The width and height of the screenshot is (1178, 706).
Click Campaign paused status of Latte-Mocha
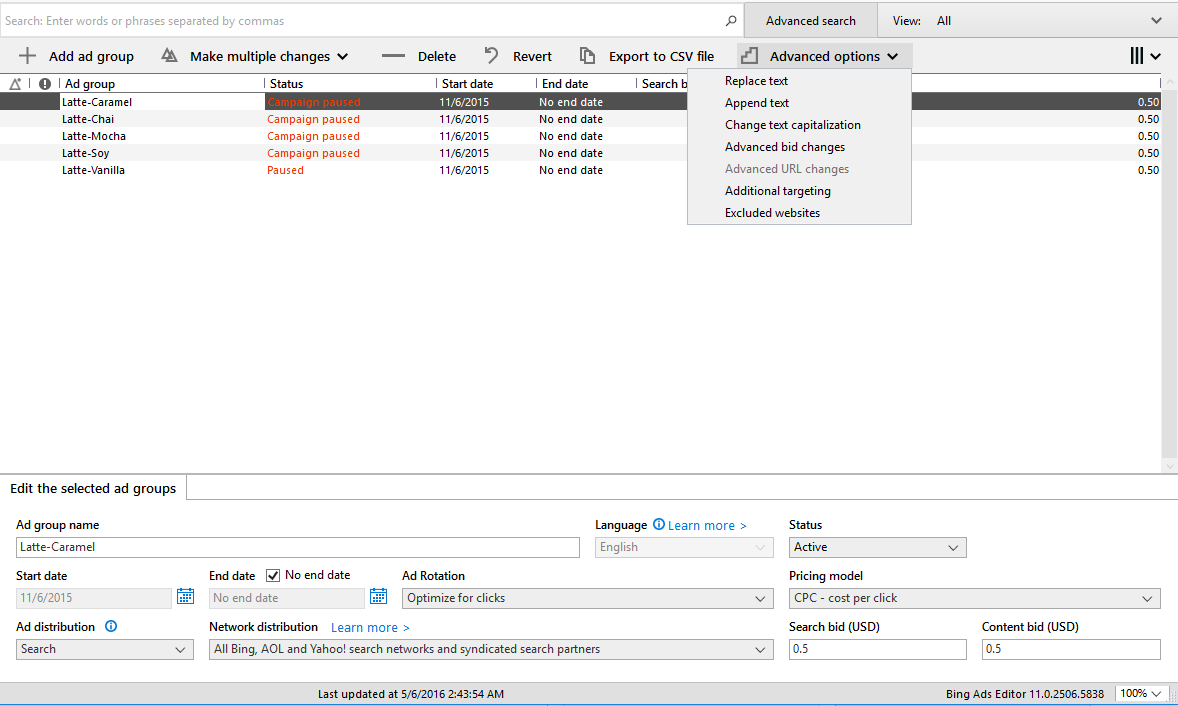tap(313, 136)
